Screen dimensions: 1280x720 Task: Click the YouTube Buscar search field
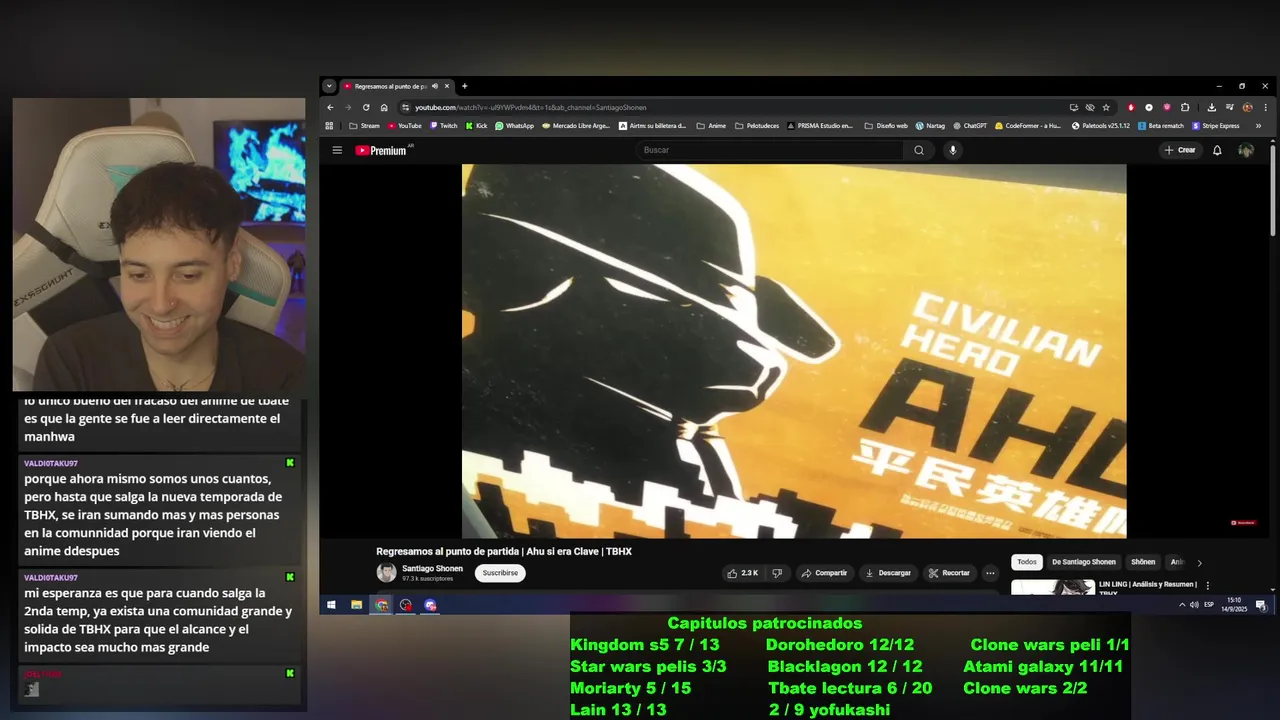click(770, 150)
